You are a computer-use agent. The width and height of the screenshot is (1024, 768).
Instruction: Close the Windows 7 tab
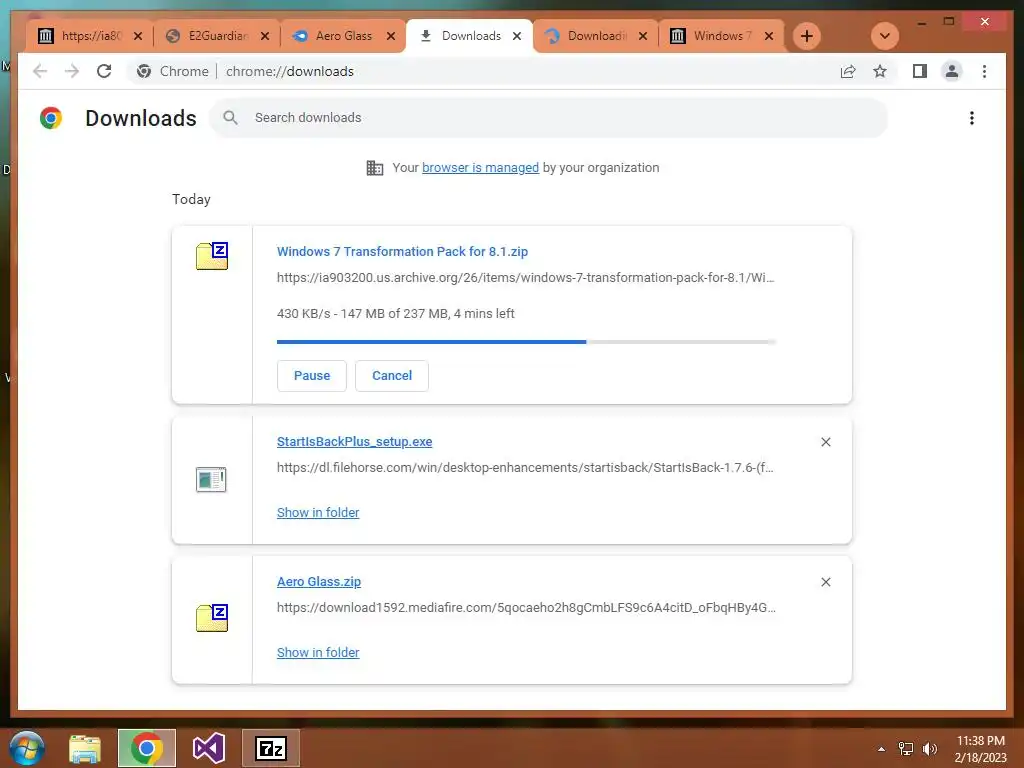point(769,36)
